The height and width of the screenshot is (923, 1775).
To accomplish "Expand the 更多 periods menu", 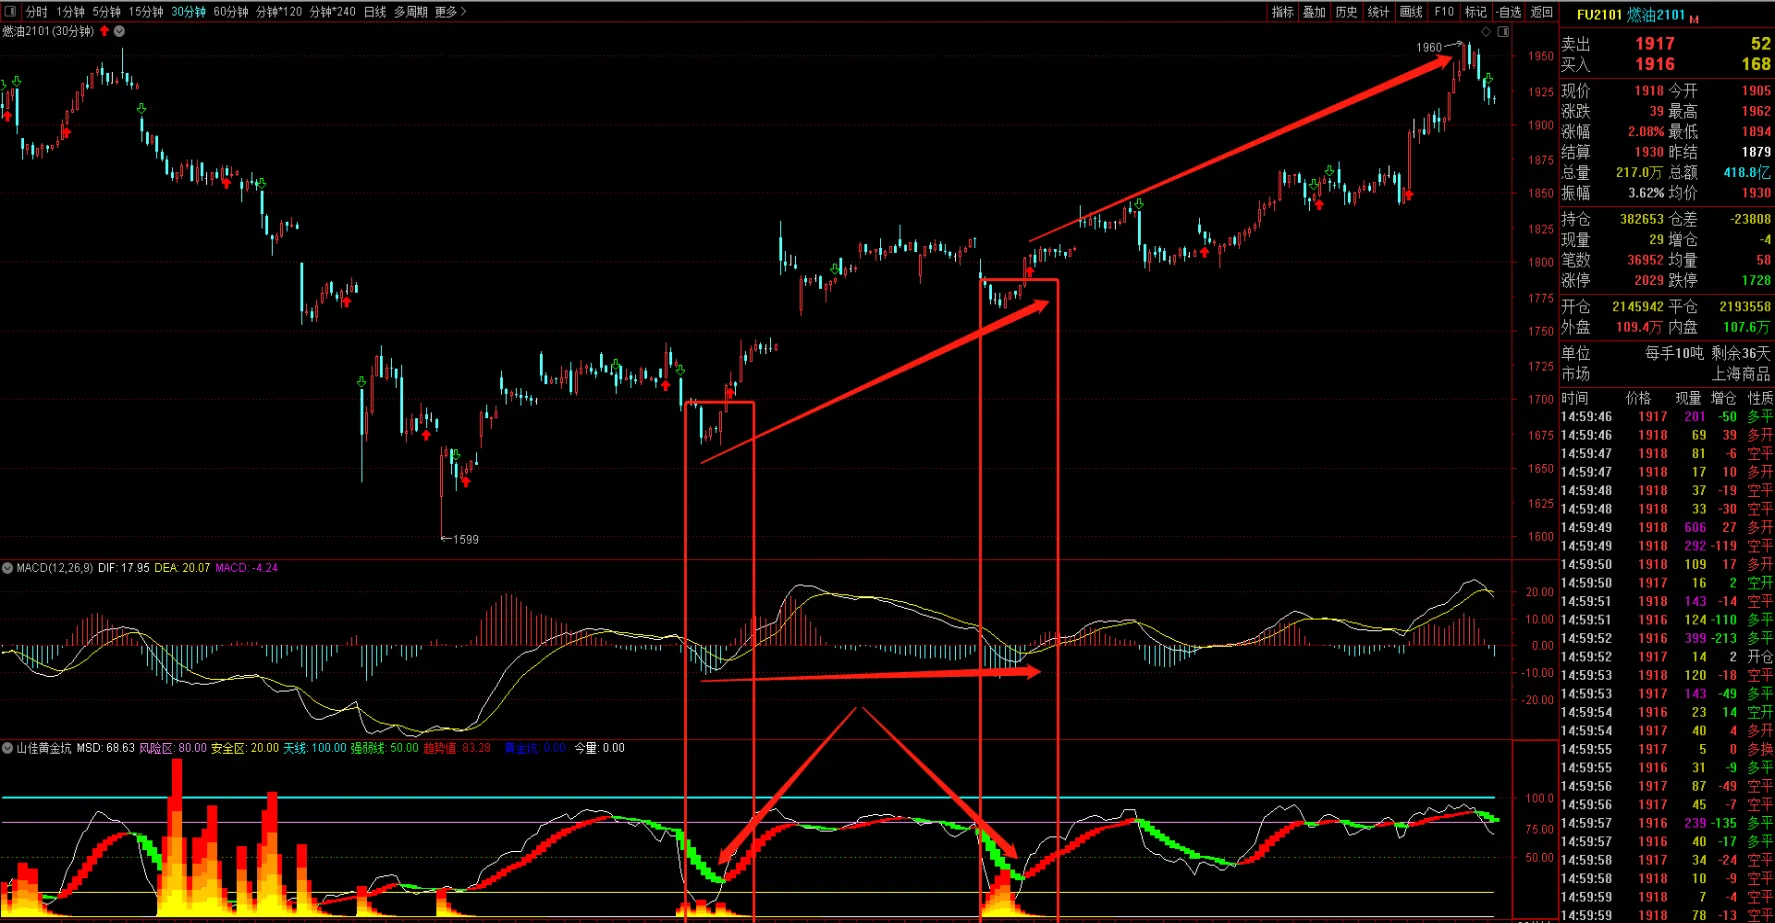I will (450, 12).
